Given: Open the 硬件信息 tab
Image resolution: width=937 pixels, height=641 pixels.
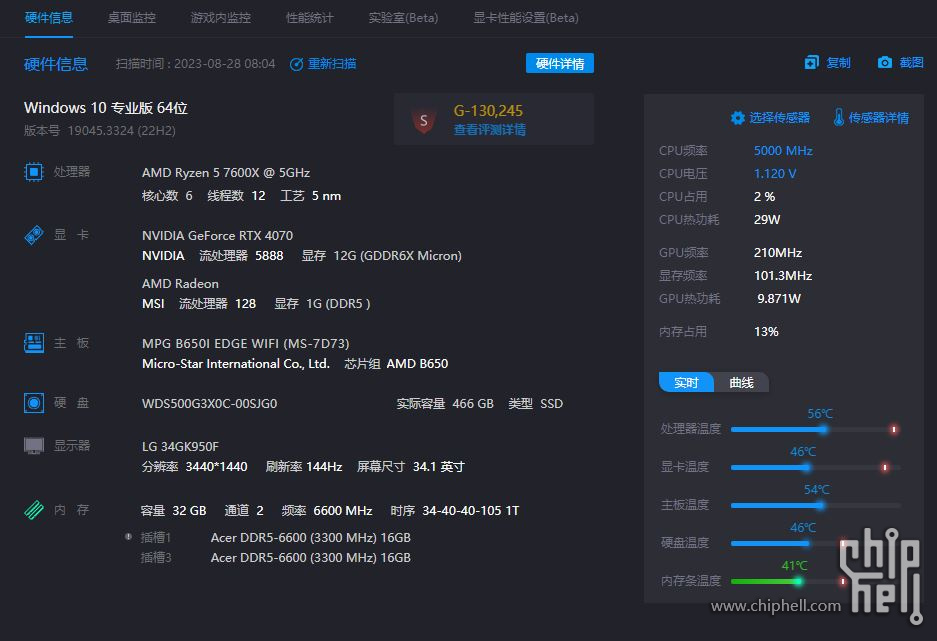Looking at the screenshot, I should click(49, 18).
